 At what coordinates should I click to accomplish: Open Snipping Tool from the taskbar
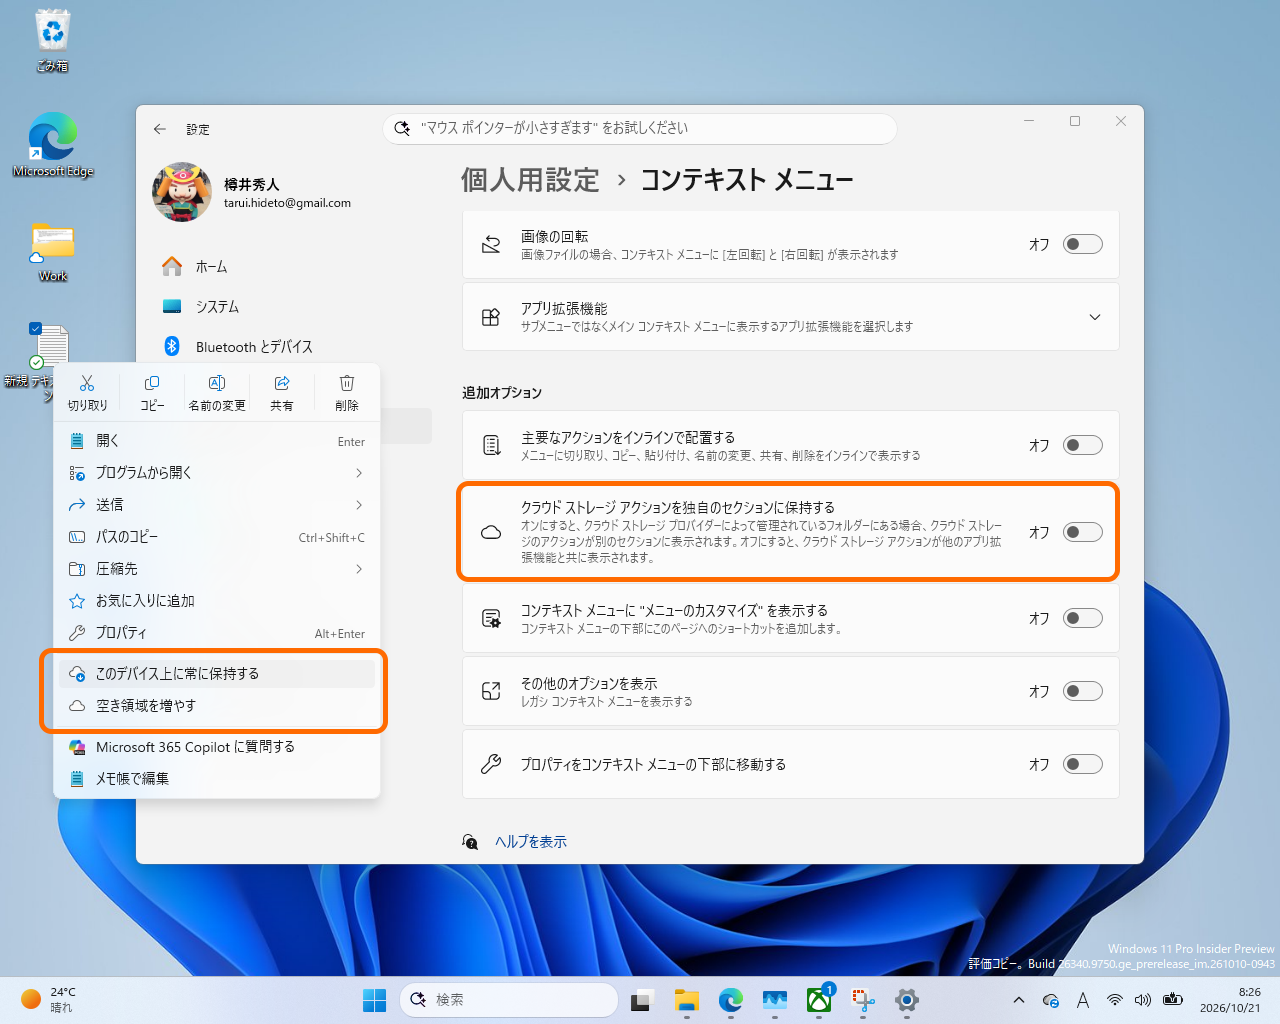863,1000
